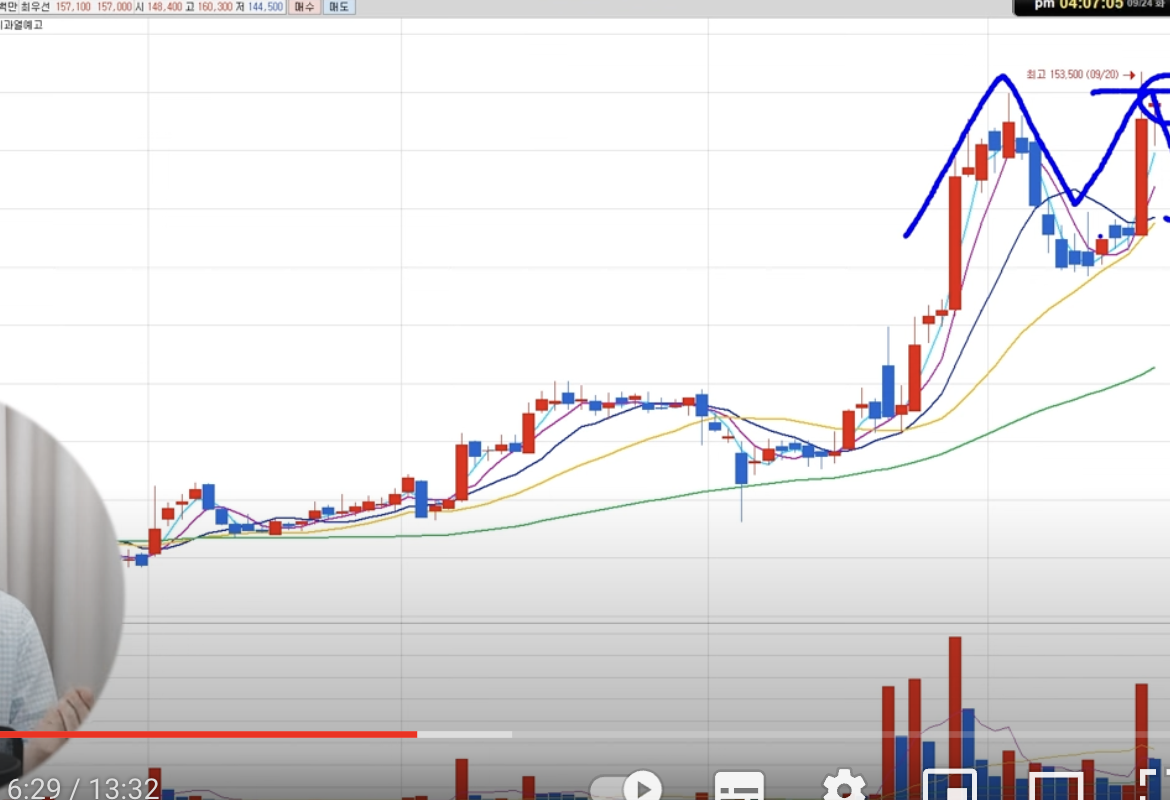The height and width of the screenshot is (800, 1170).
Task: Toggle the video autoplay switch
Action: pyautogui.click(x=625, y=787)
